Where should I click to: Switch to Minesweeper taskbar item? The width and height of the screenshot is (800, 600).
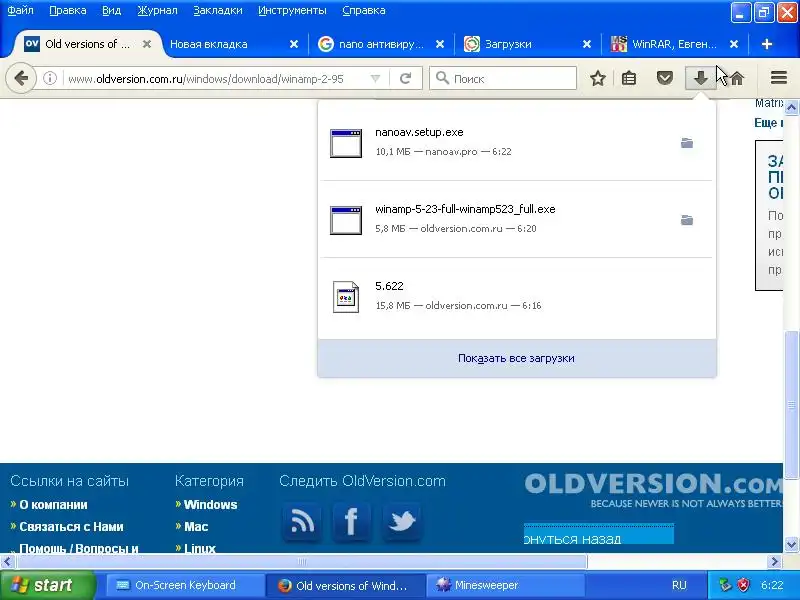tap(504, 585)
